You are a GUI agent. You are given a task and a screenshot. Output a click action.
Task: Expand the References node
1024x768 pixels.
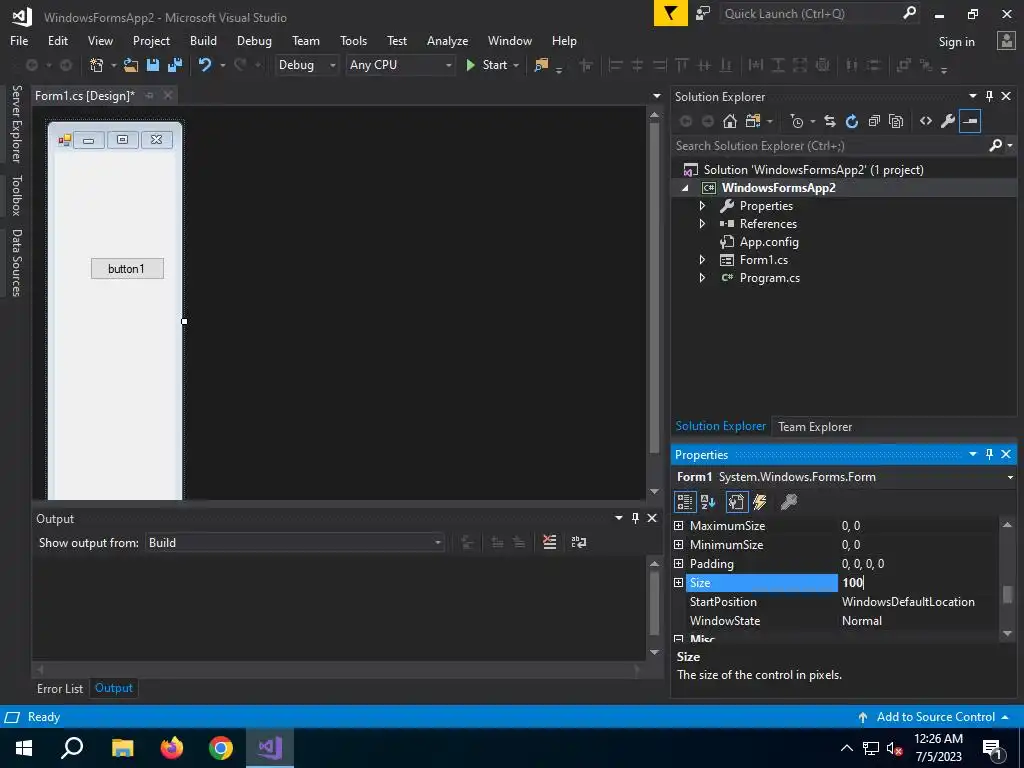pyautogui.click(x=702, y=223)
